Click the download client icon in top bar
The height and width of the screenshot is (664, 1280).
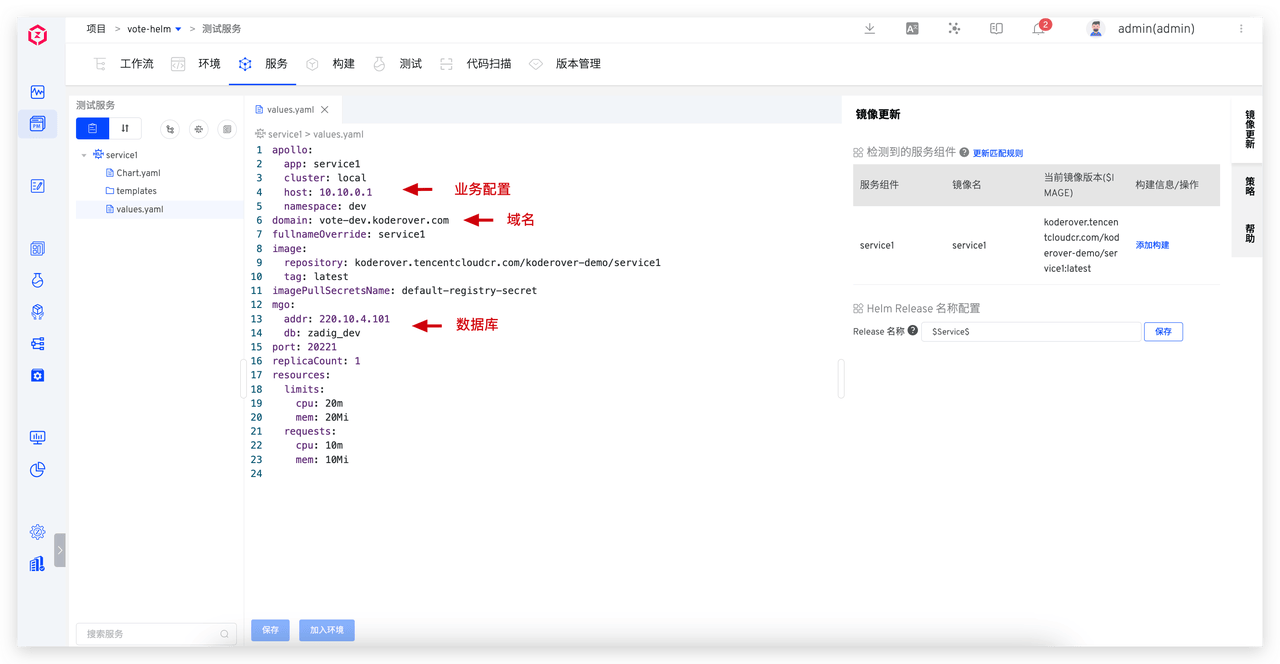[x=869, y=28]
